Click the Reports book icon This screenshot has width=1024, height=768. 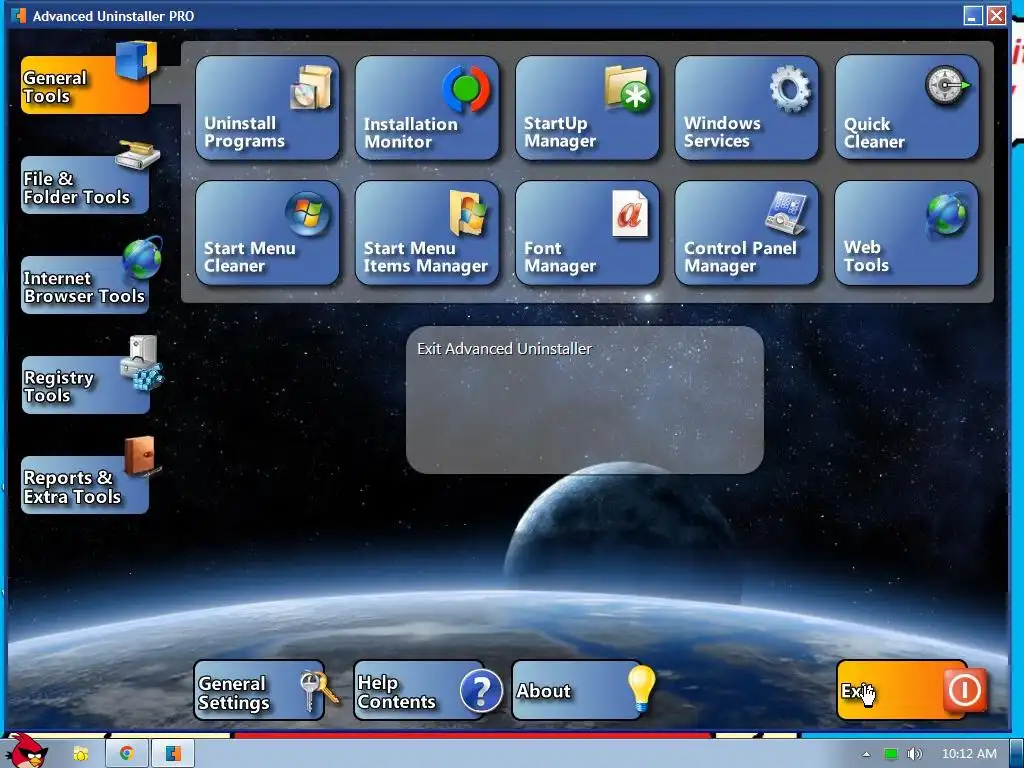click(x=141, y=455)
